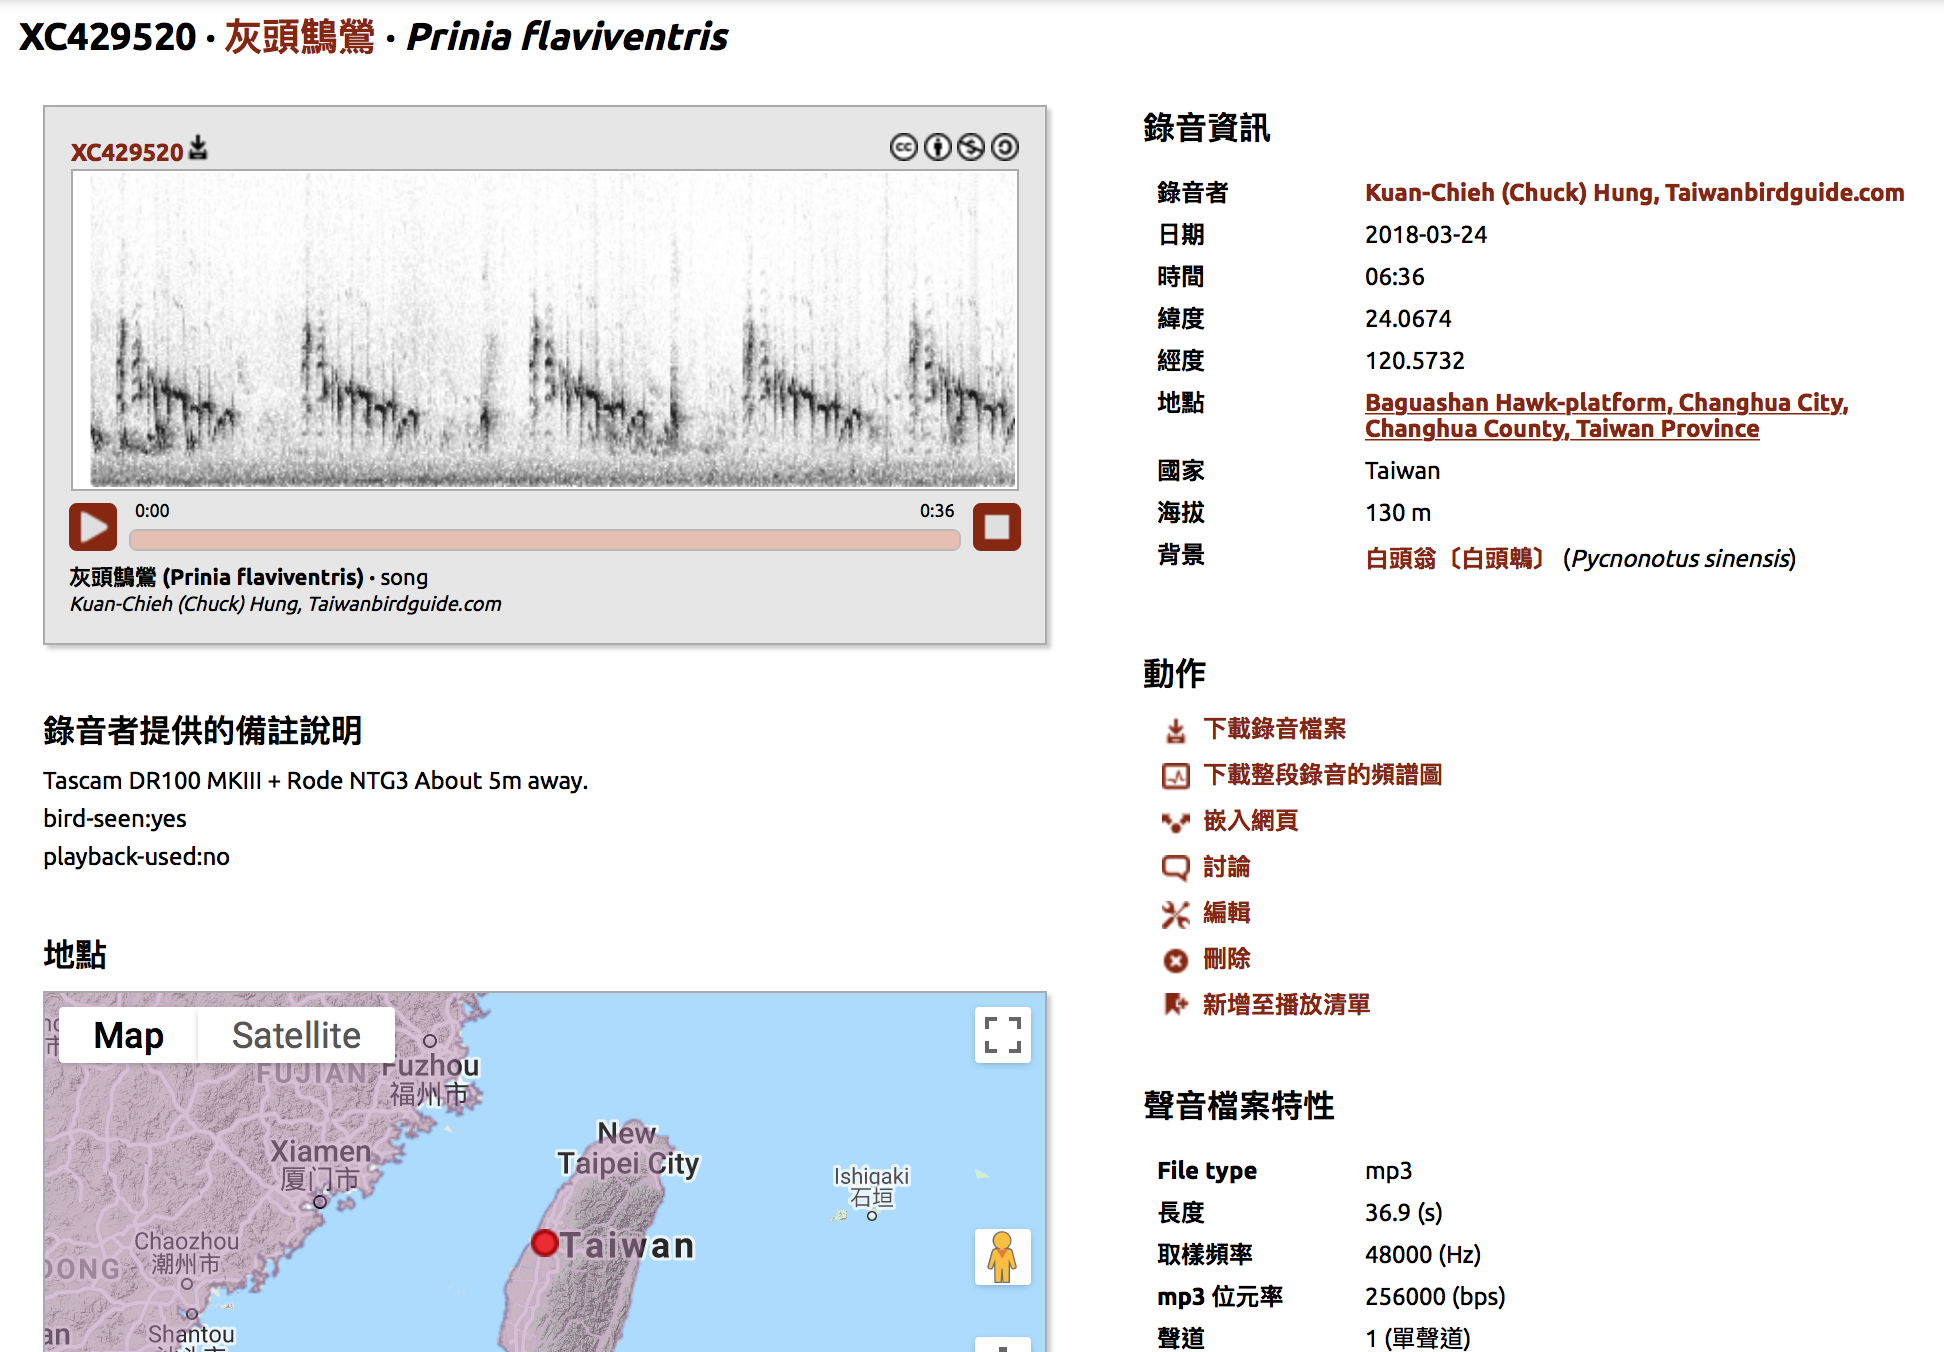Select the Map view tab
Screen dimensions: 1944x1352
(129, 1036)
